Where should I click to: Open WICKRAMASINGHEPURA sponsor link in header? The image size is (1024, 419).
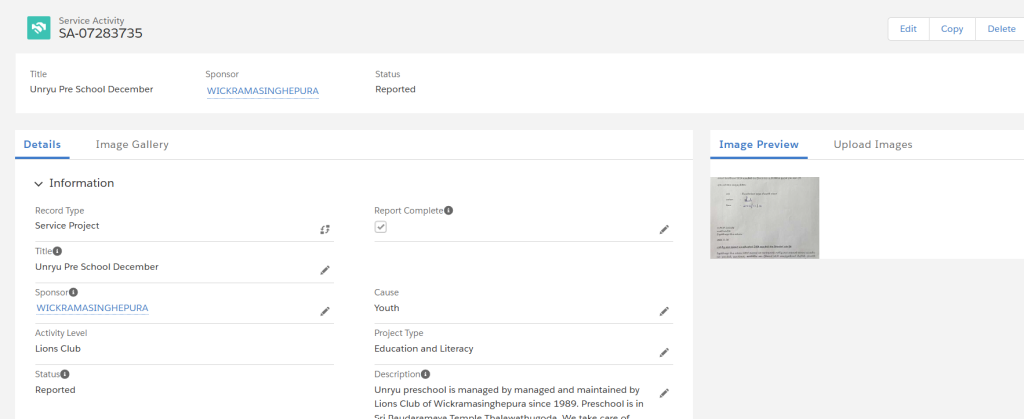(x=263, y=91)
